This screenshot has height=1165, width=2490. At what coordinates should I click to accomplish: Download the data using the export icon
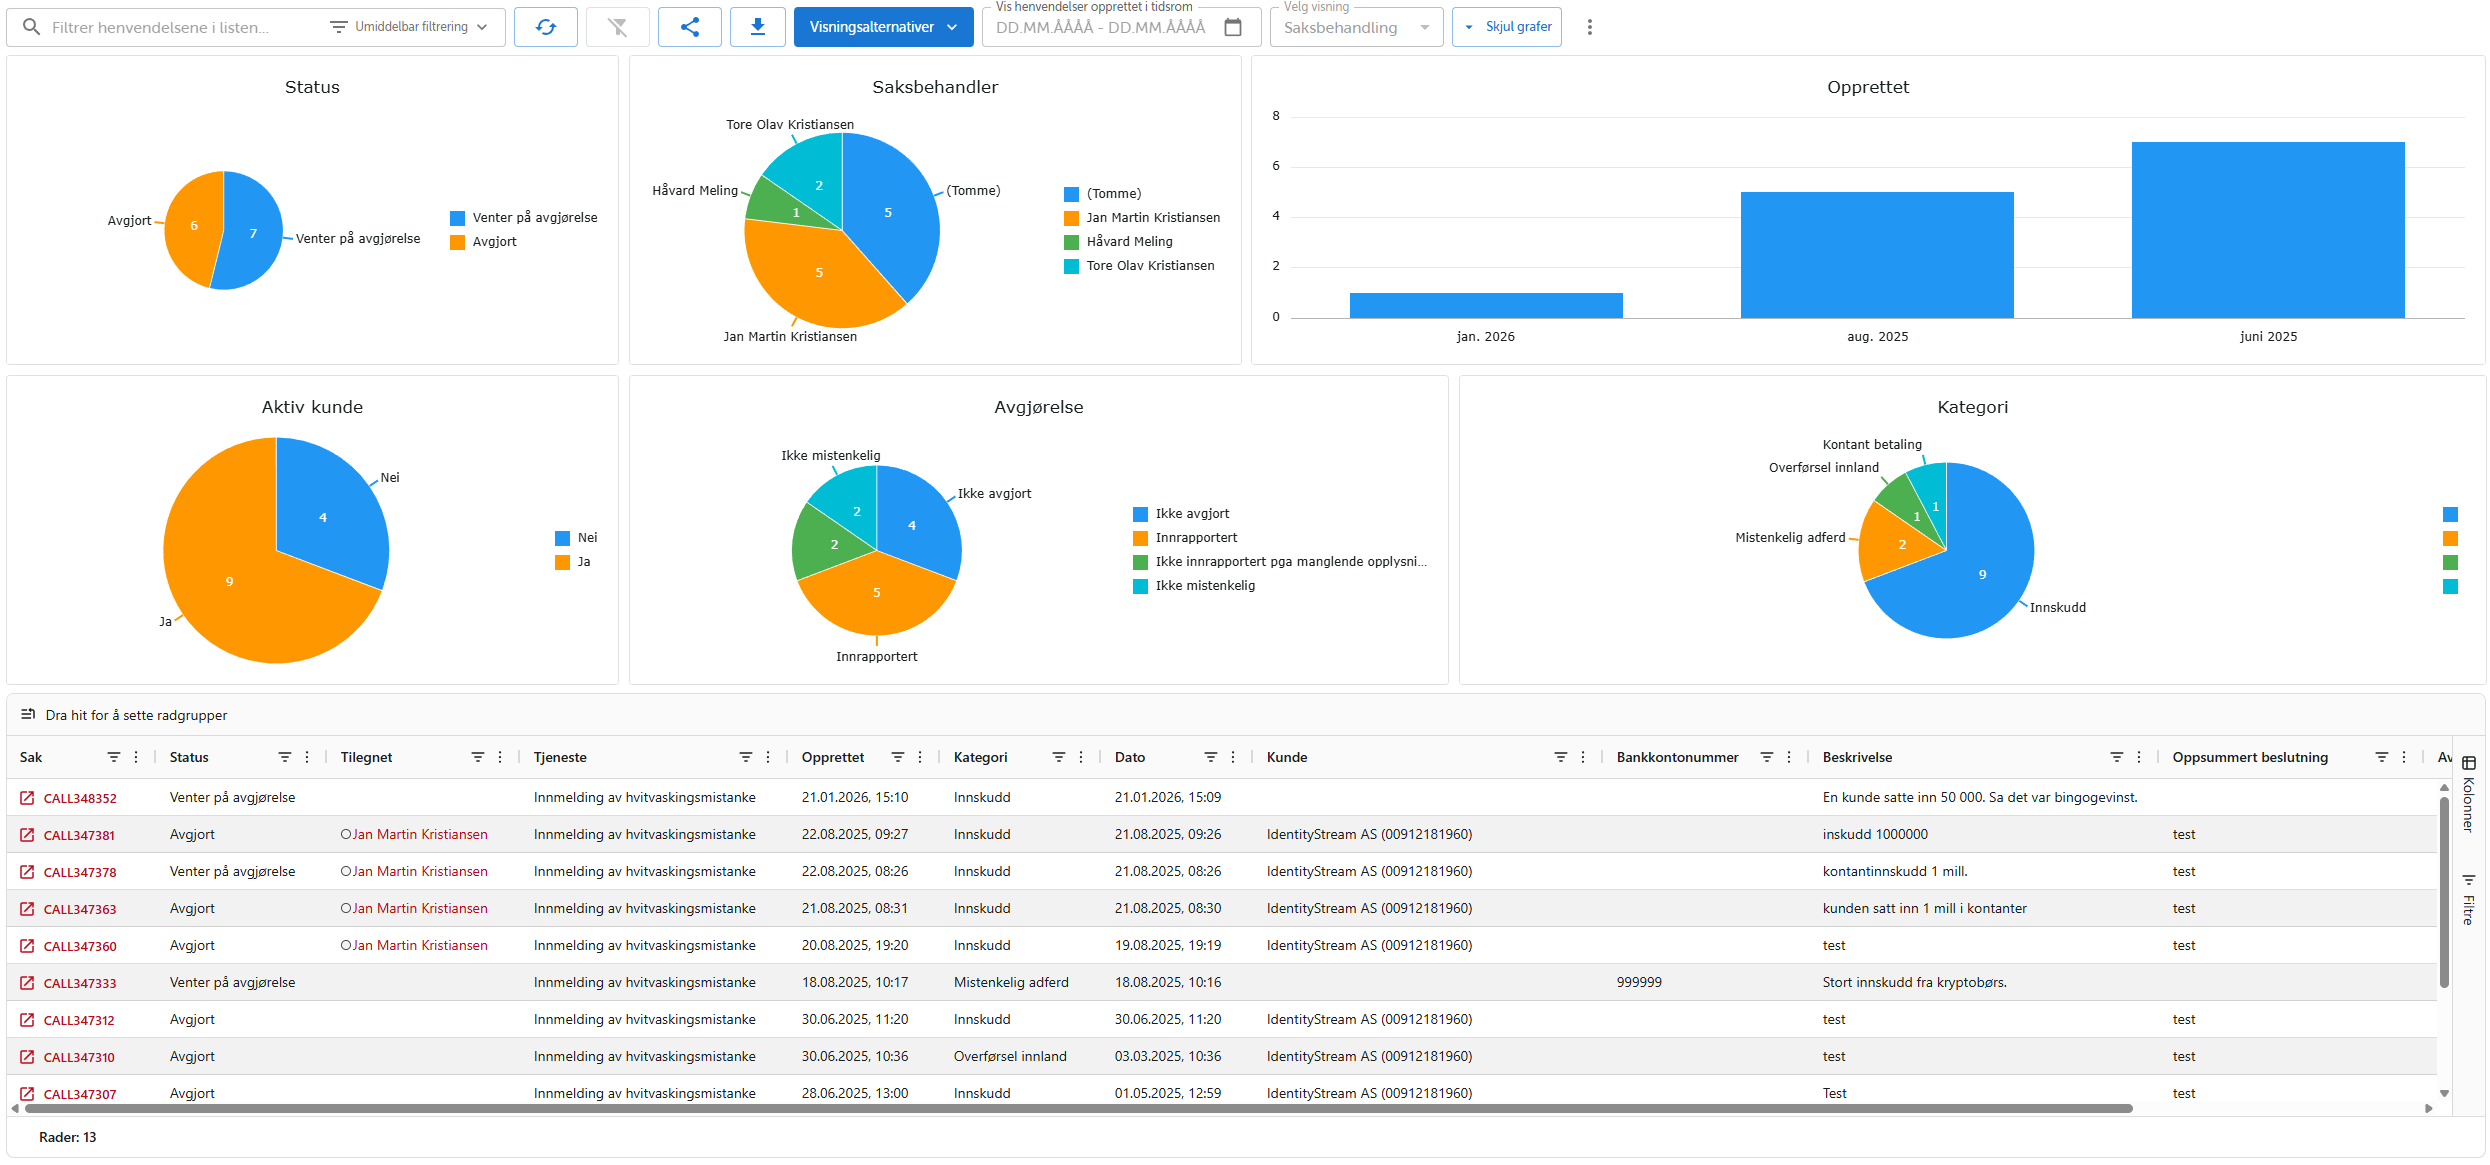(757, 27)
